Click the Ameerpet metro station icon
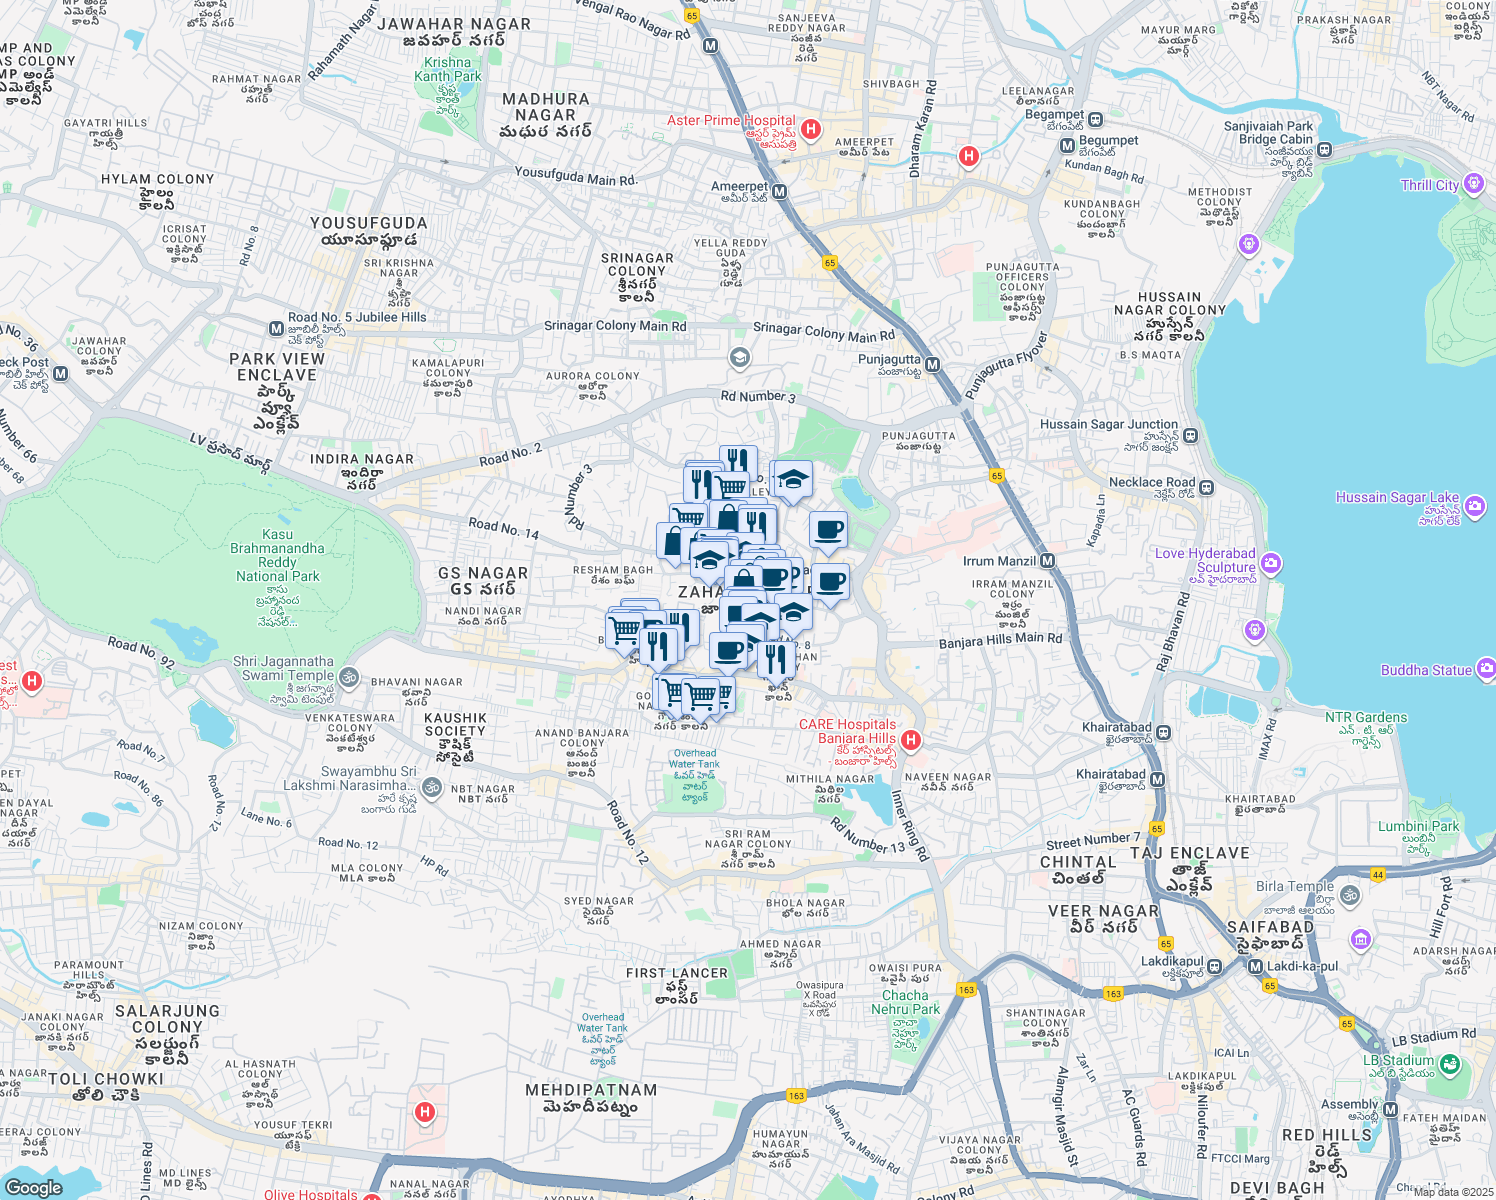The height and width of the screenshot is (1200, 1496). pyautogui.click(x=779, y=191)
